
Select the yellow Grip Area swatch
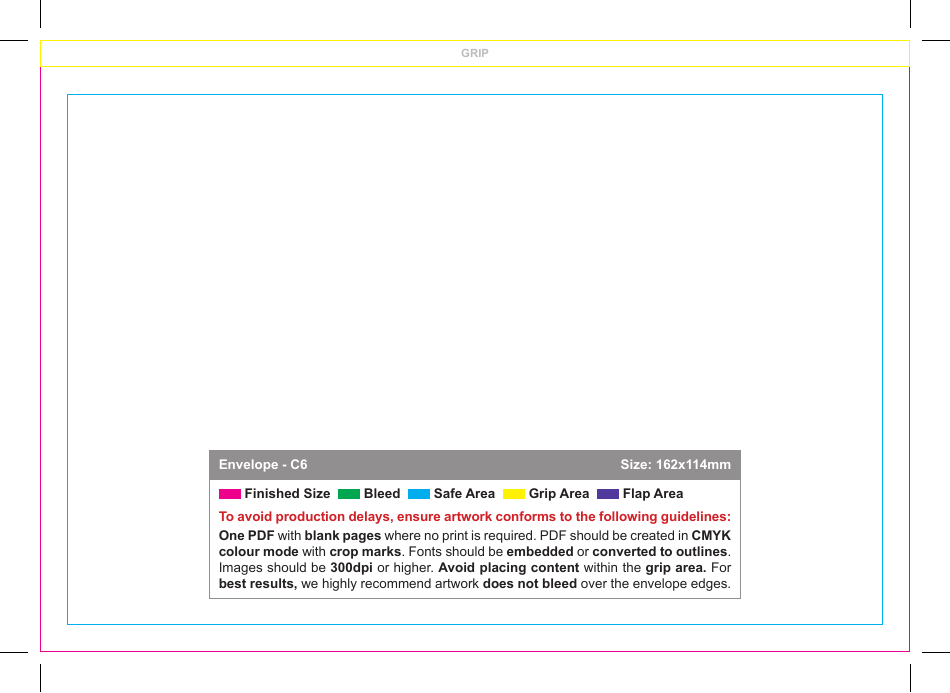[513, 493]
